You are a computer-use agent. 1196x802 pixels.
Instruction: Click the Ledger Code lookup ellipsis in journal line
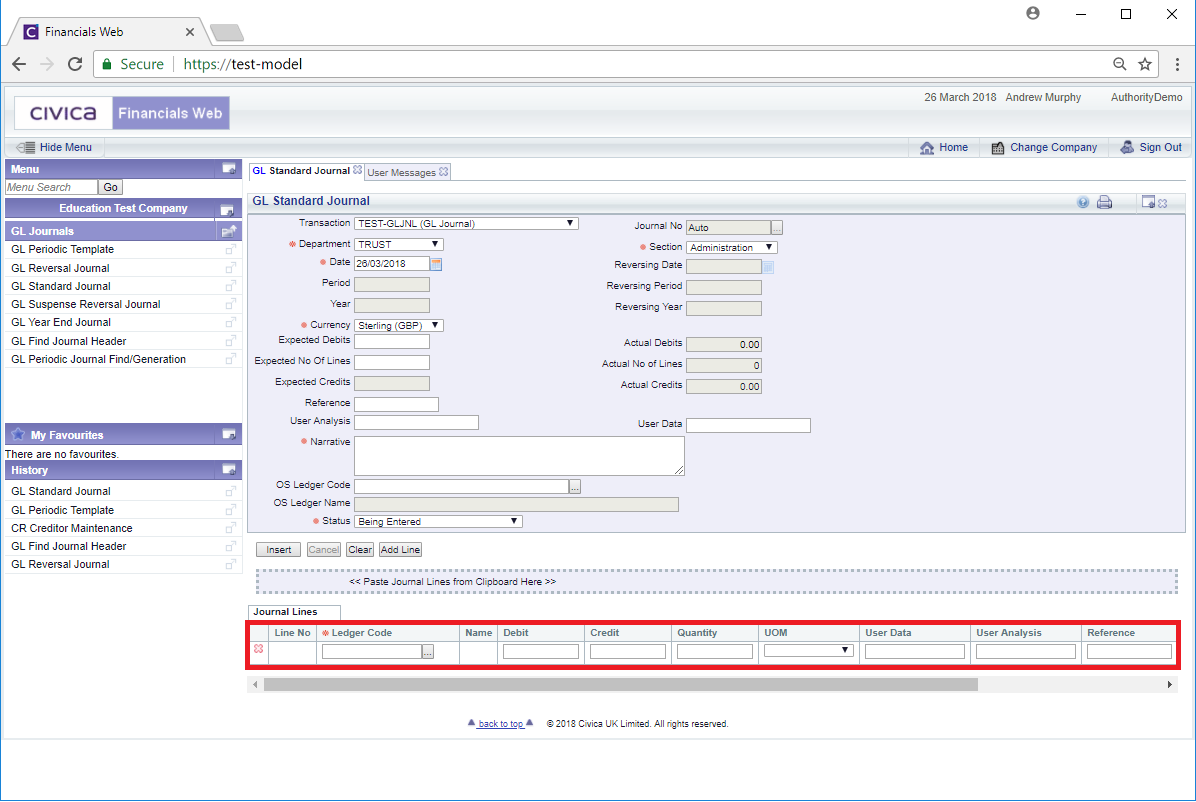pyautogui.click(x=428, y=652)
